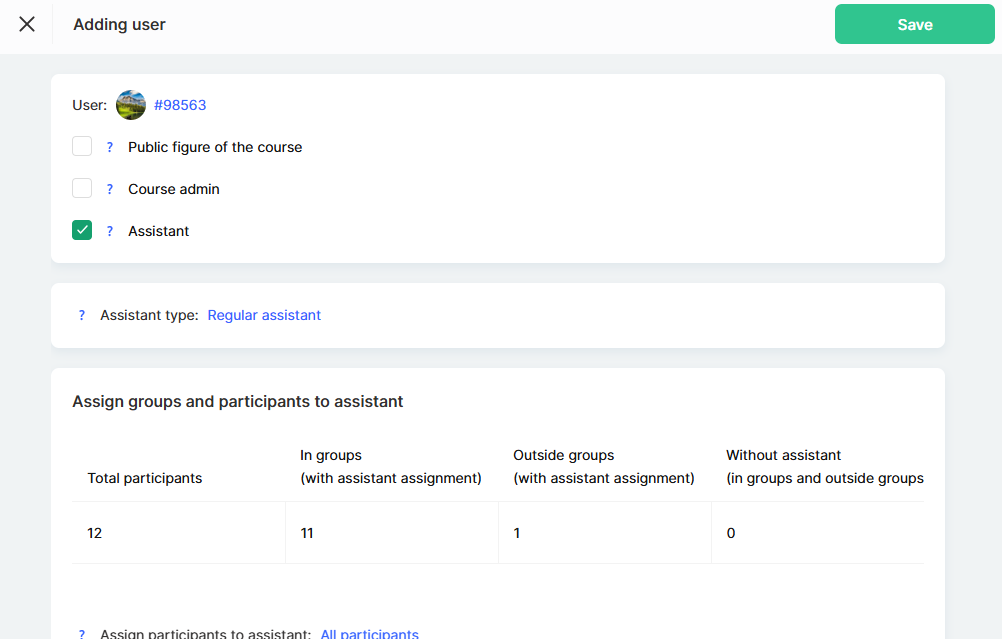1002x639 pixels.
Task: Check the Course admin checkbox
Action: pos(82,189)
